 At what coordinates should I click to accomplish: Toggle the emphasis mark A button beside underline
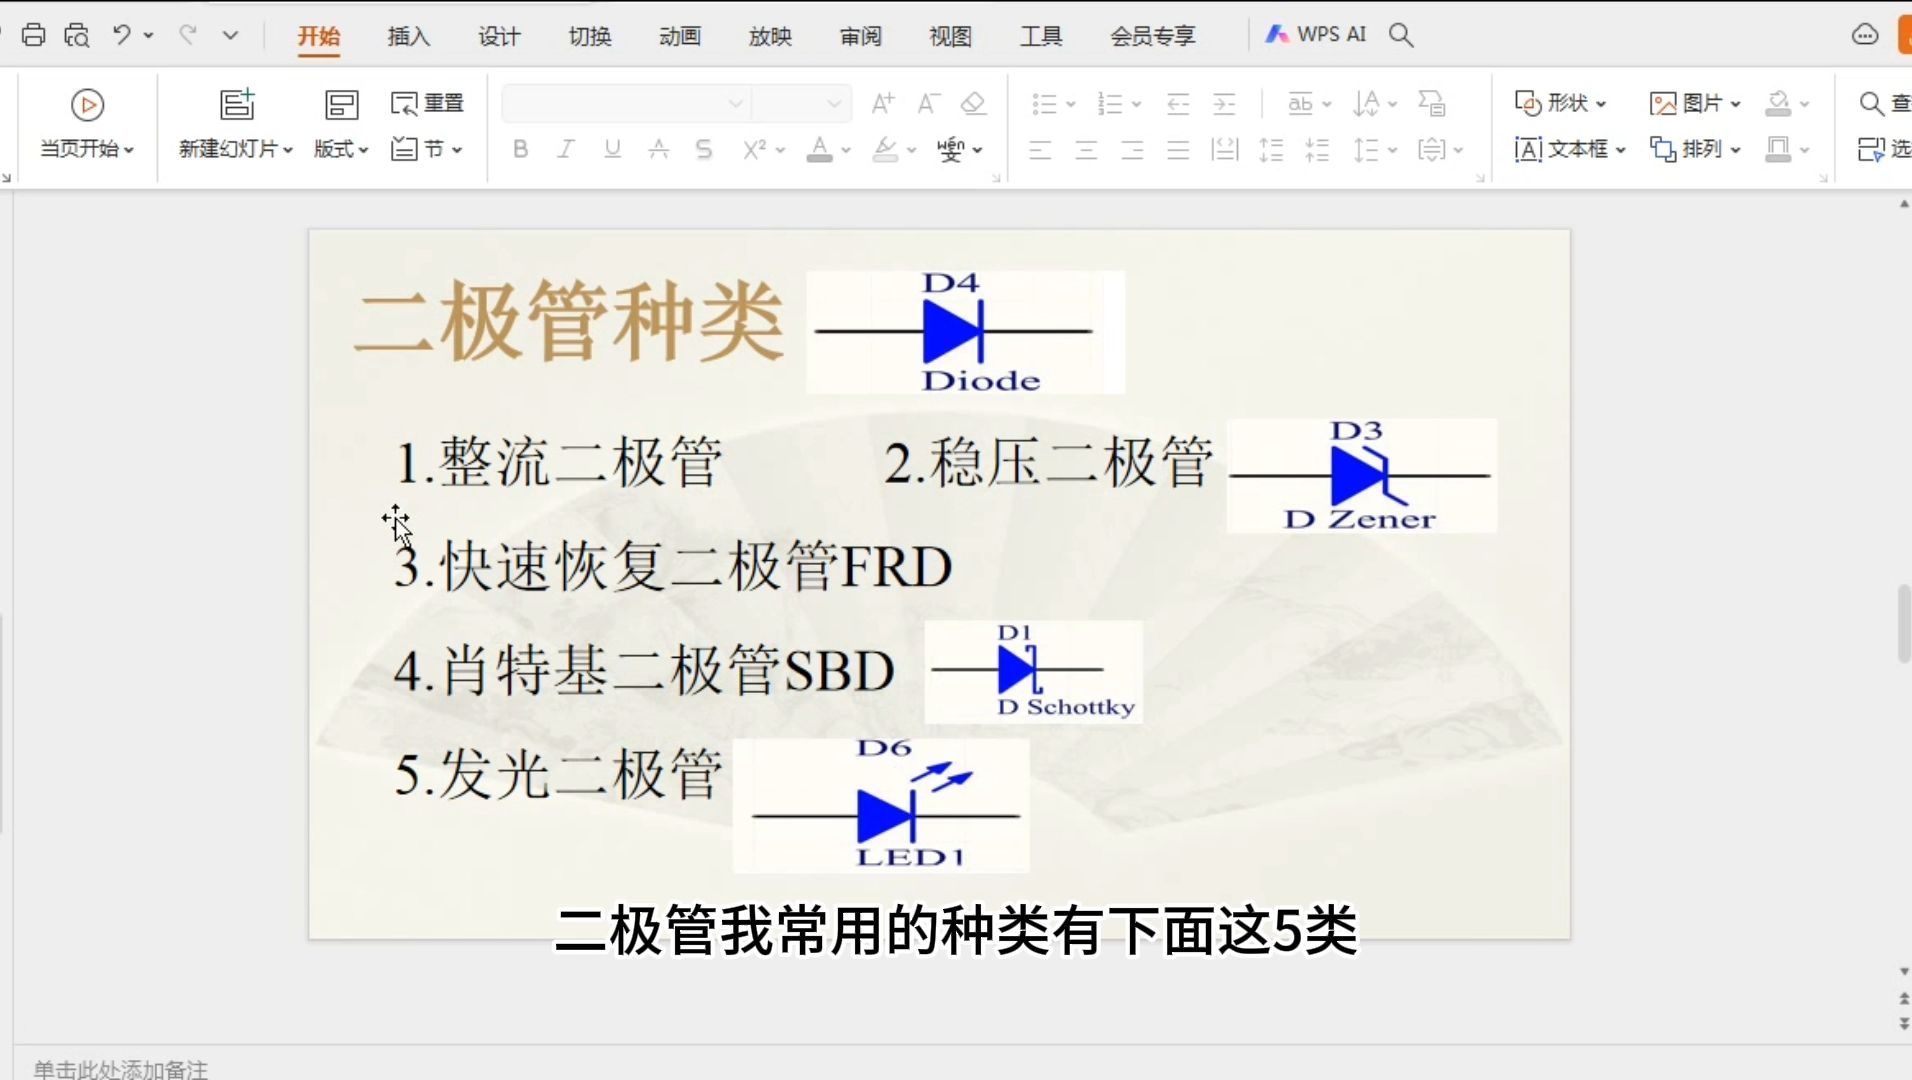(658, 149)
